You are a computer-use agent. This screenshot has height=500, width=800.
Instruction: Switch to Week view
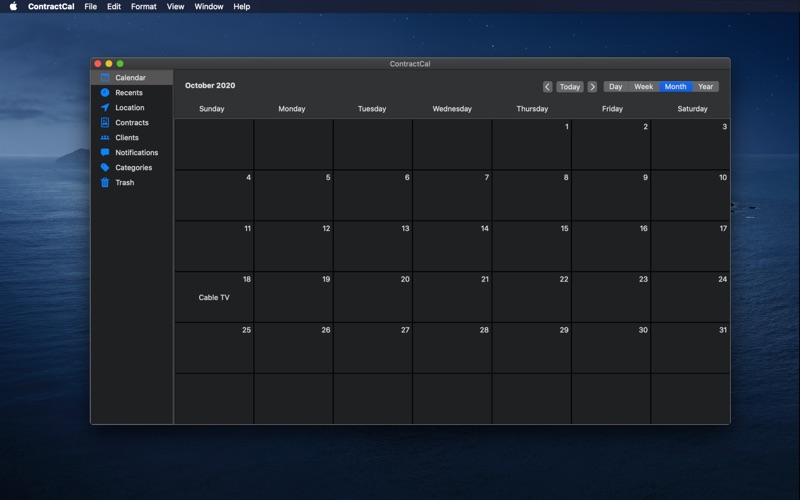tap(643, 87)
